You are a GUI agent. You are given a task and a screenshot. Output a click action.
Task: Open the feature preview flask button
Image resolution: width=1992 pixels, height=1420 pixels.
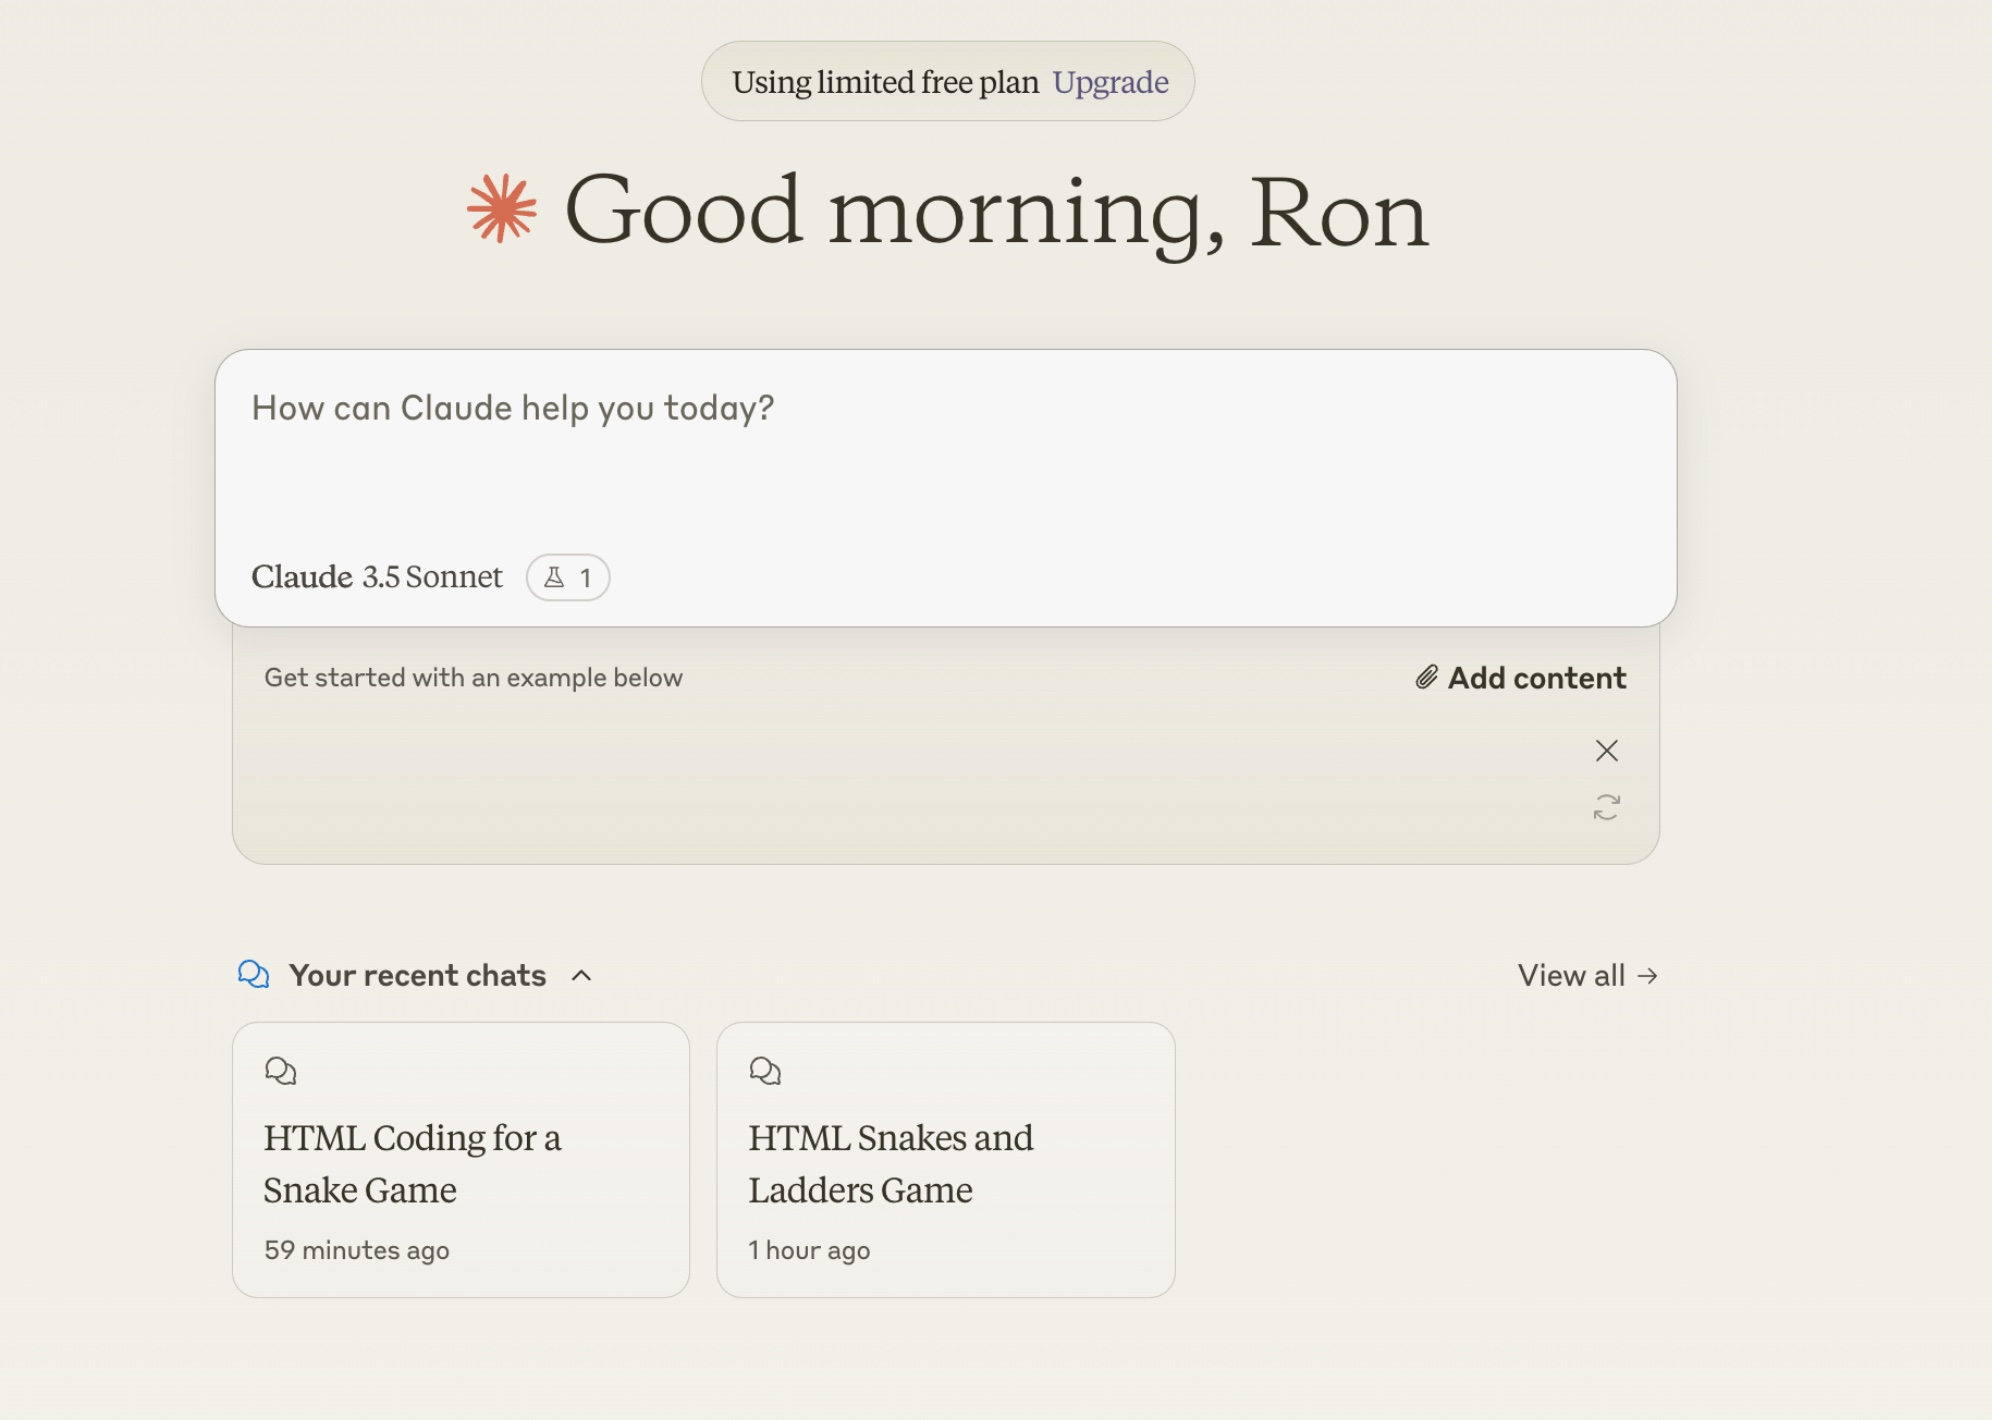click(568, 577)
